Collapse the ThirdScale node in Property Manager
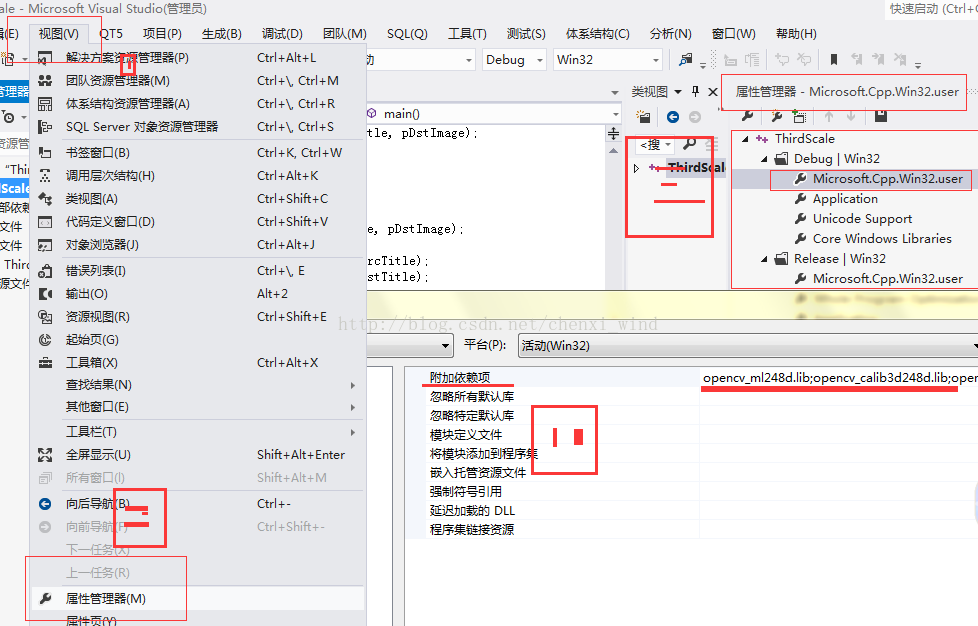This screenshot has height=626, width=978. click(745, 139)
